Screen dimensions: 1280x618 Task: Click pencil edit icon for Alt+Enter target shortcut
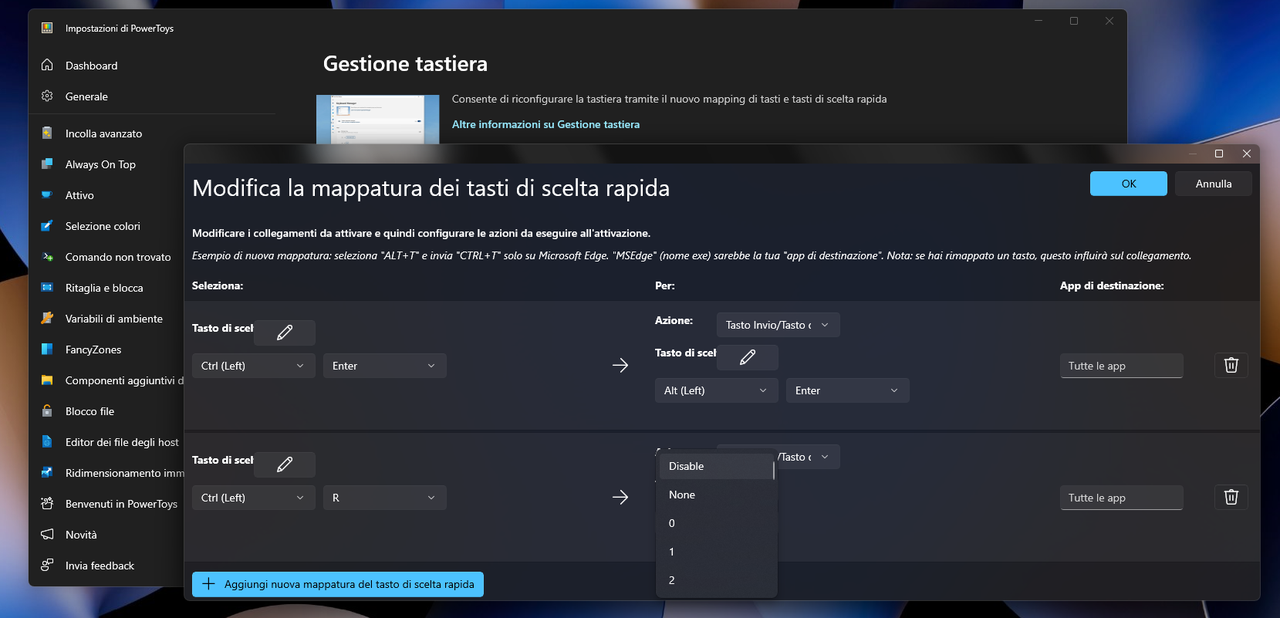pos(748,358)
